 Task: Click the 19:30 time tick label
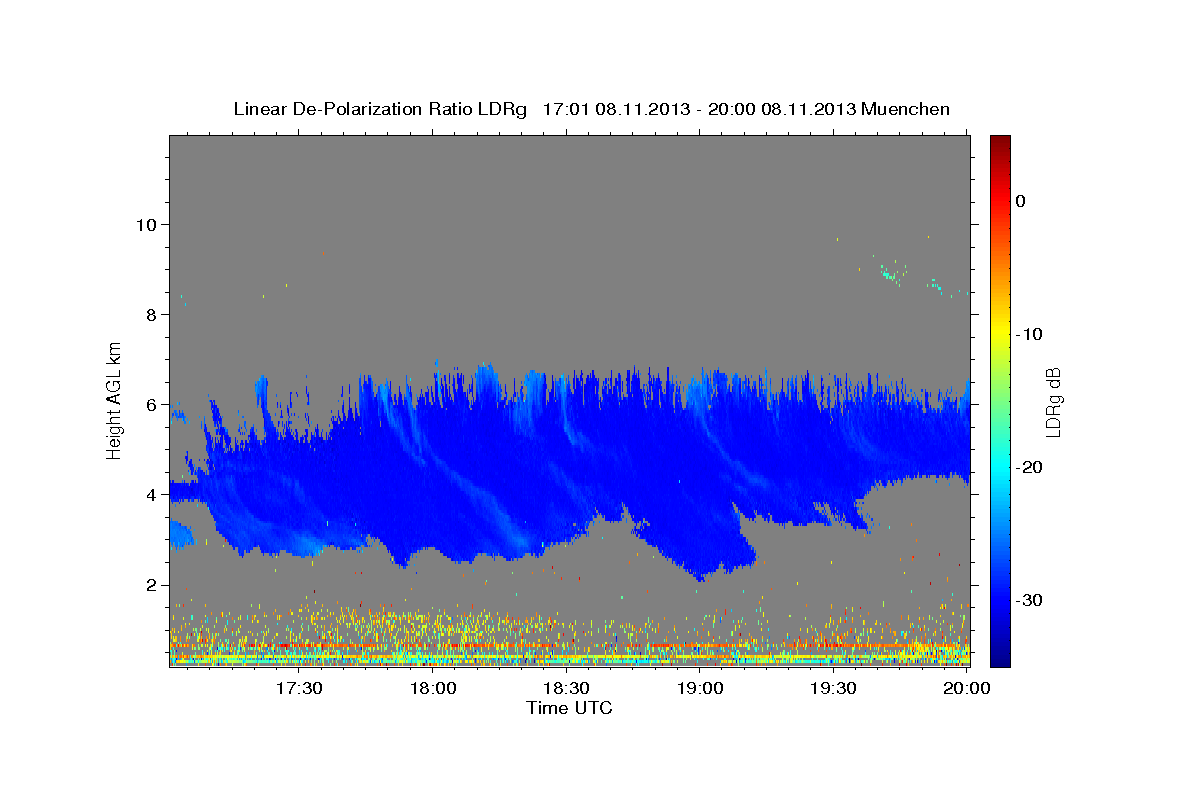[x=833, y=688]
